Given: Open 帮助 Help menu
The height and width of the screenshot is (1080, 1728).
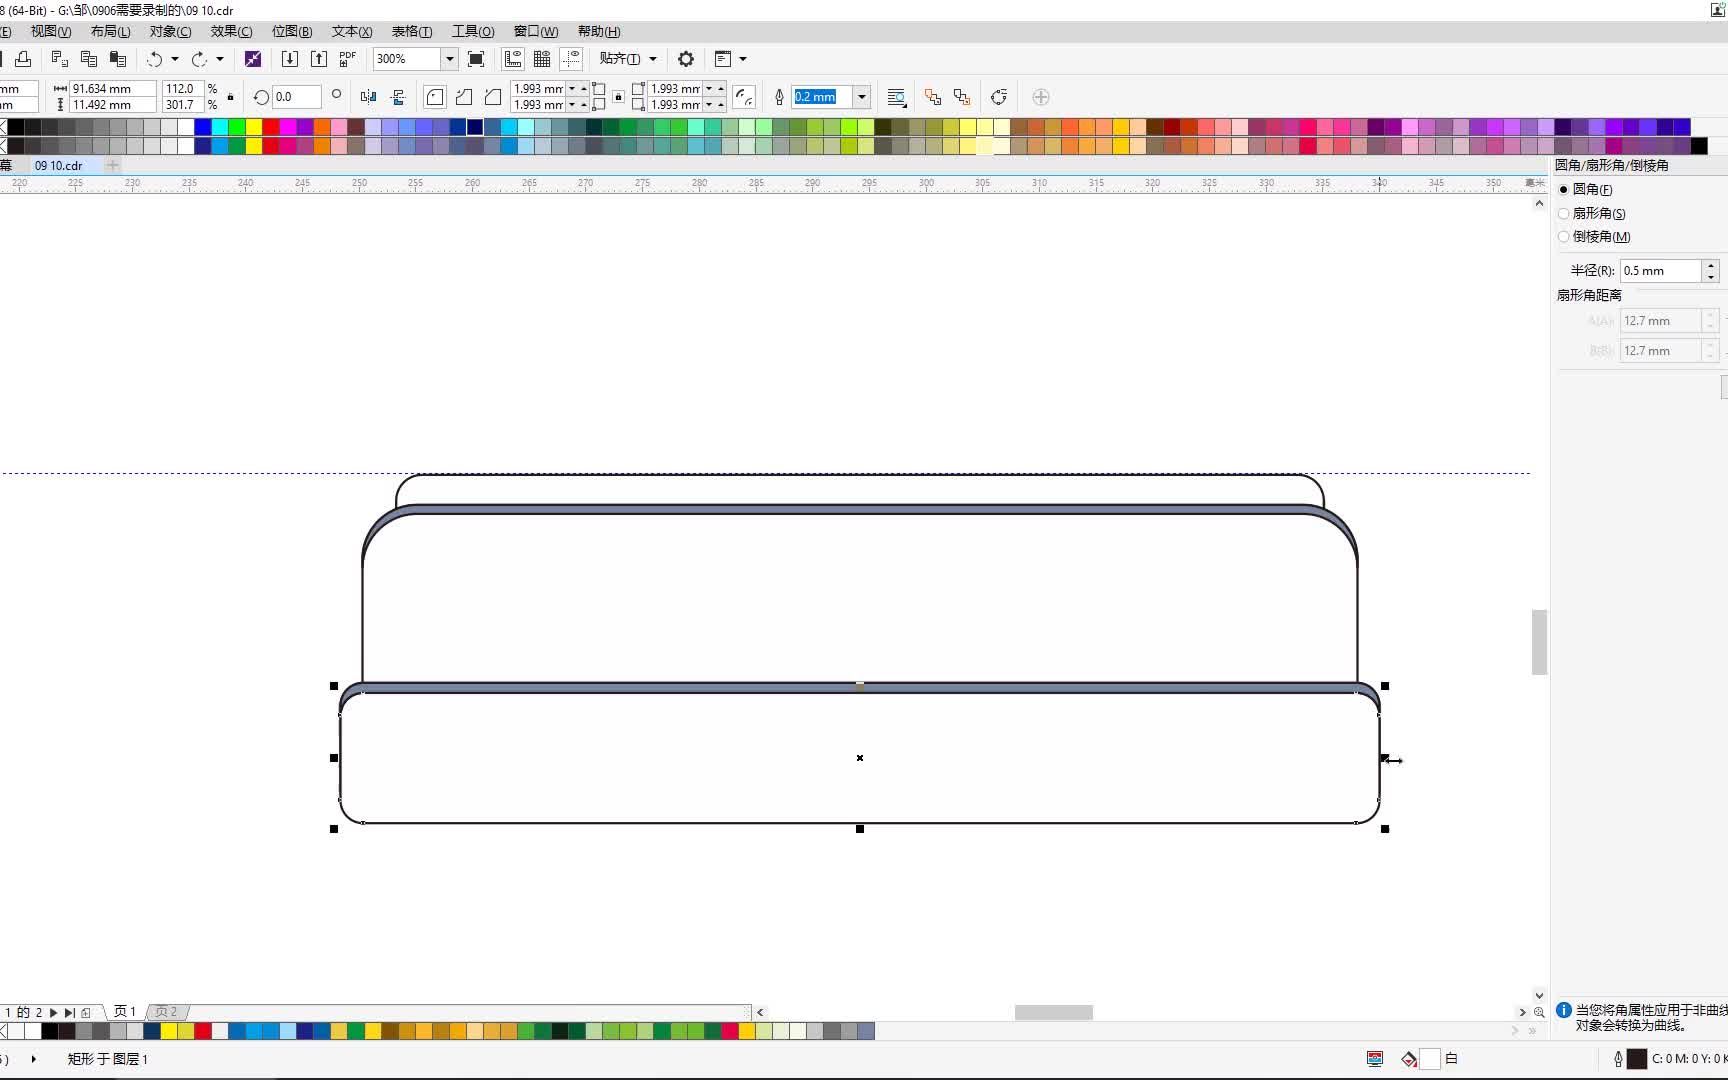Looking at the screenshot, I should click(599, 32).
